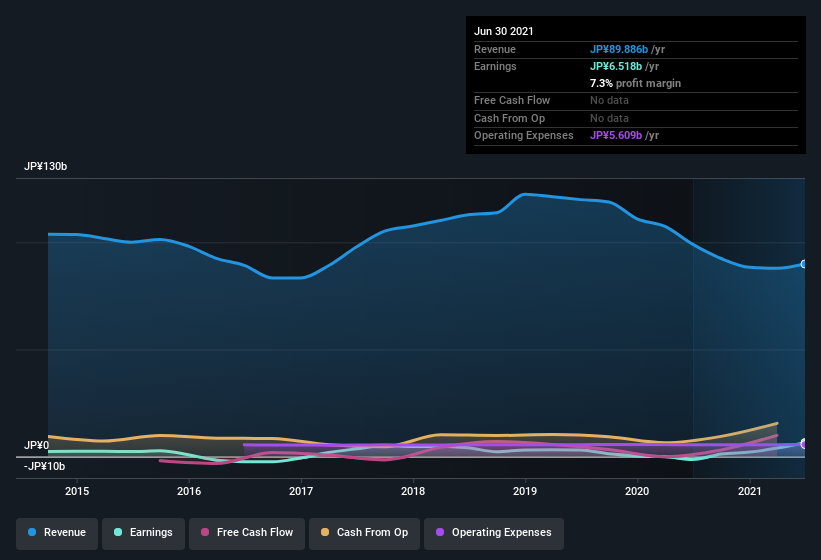
Task: Click the Earnings tooltip row label
Action: point(495,66)
